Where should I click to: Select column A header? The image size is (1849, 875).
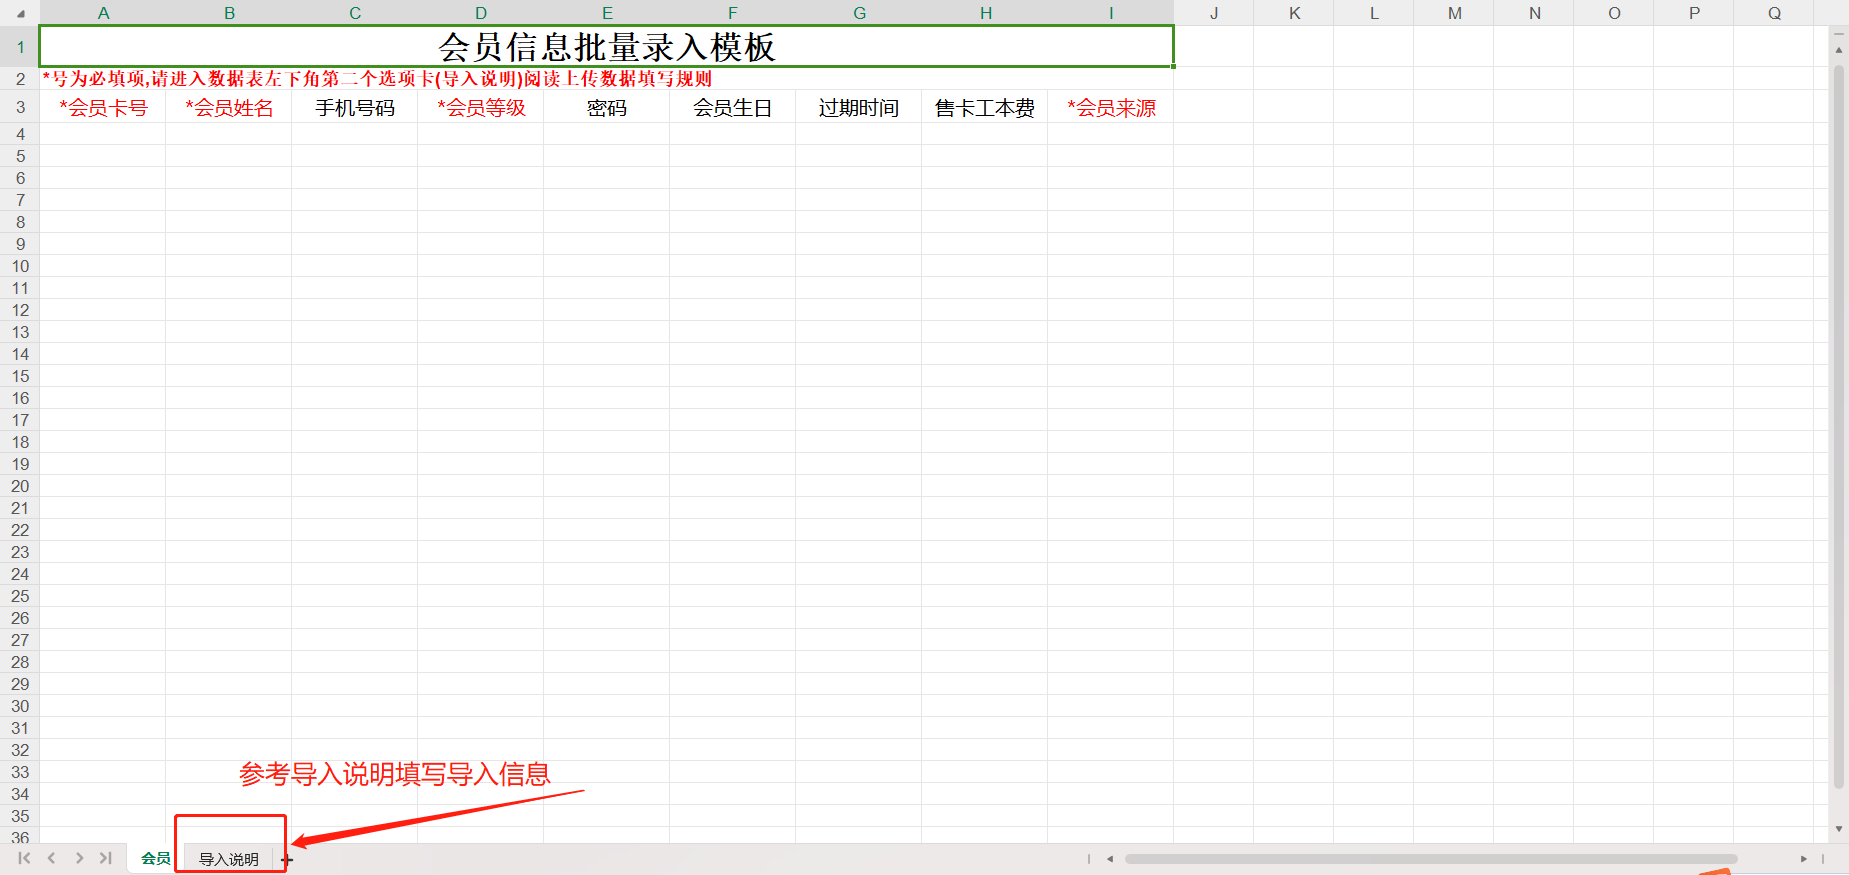tap(103, 13)
